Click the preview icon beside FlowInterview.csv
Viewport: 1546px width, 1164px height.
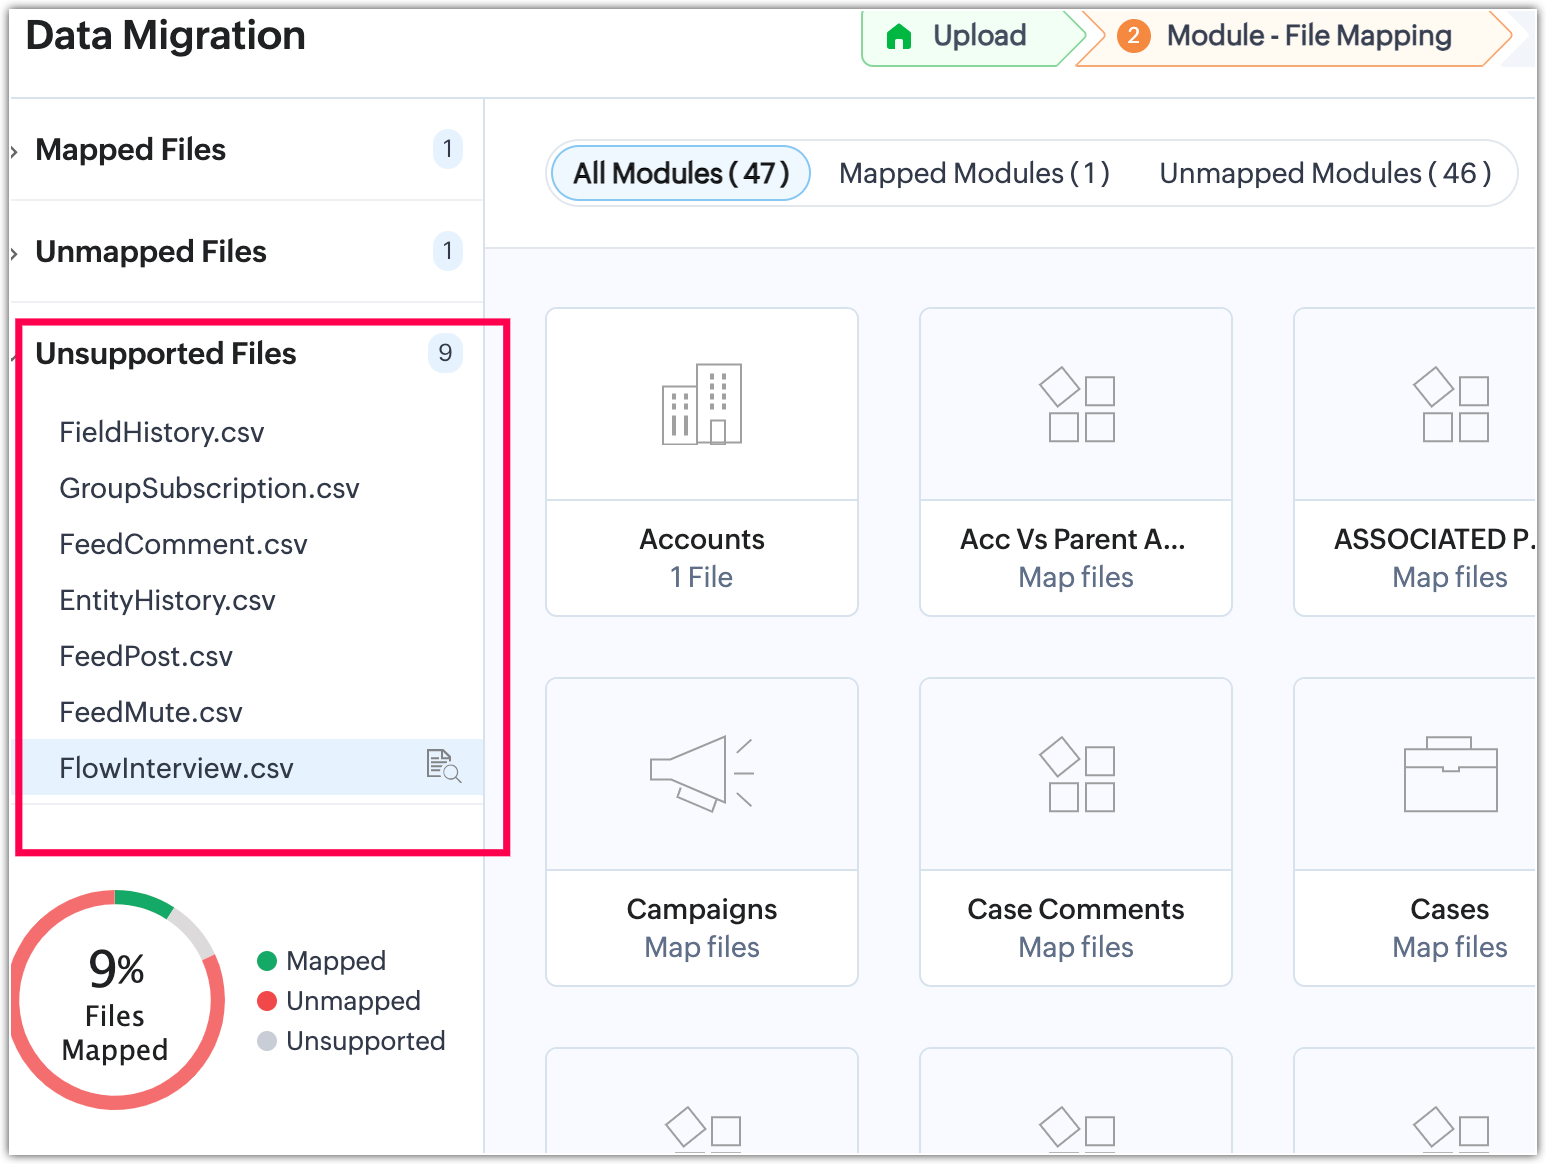tap(443, 766)
